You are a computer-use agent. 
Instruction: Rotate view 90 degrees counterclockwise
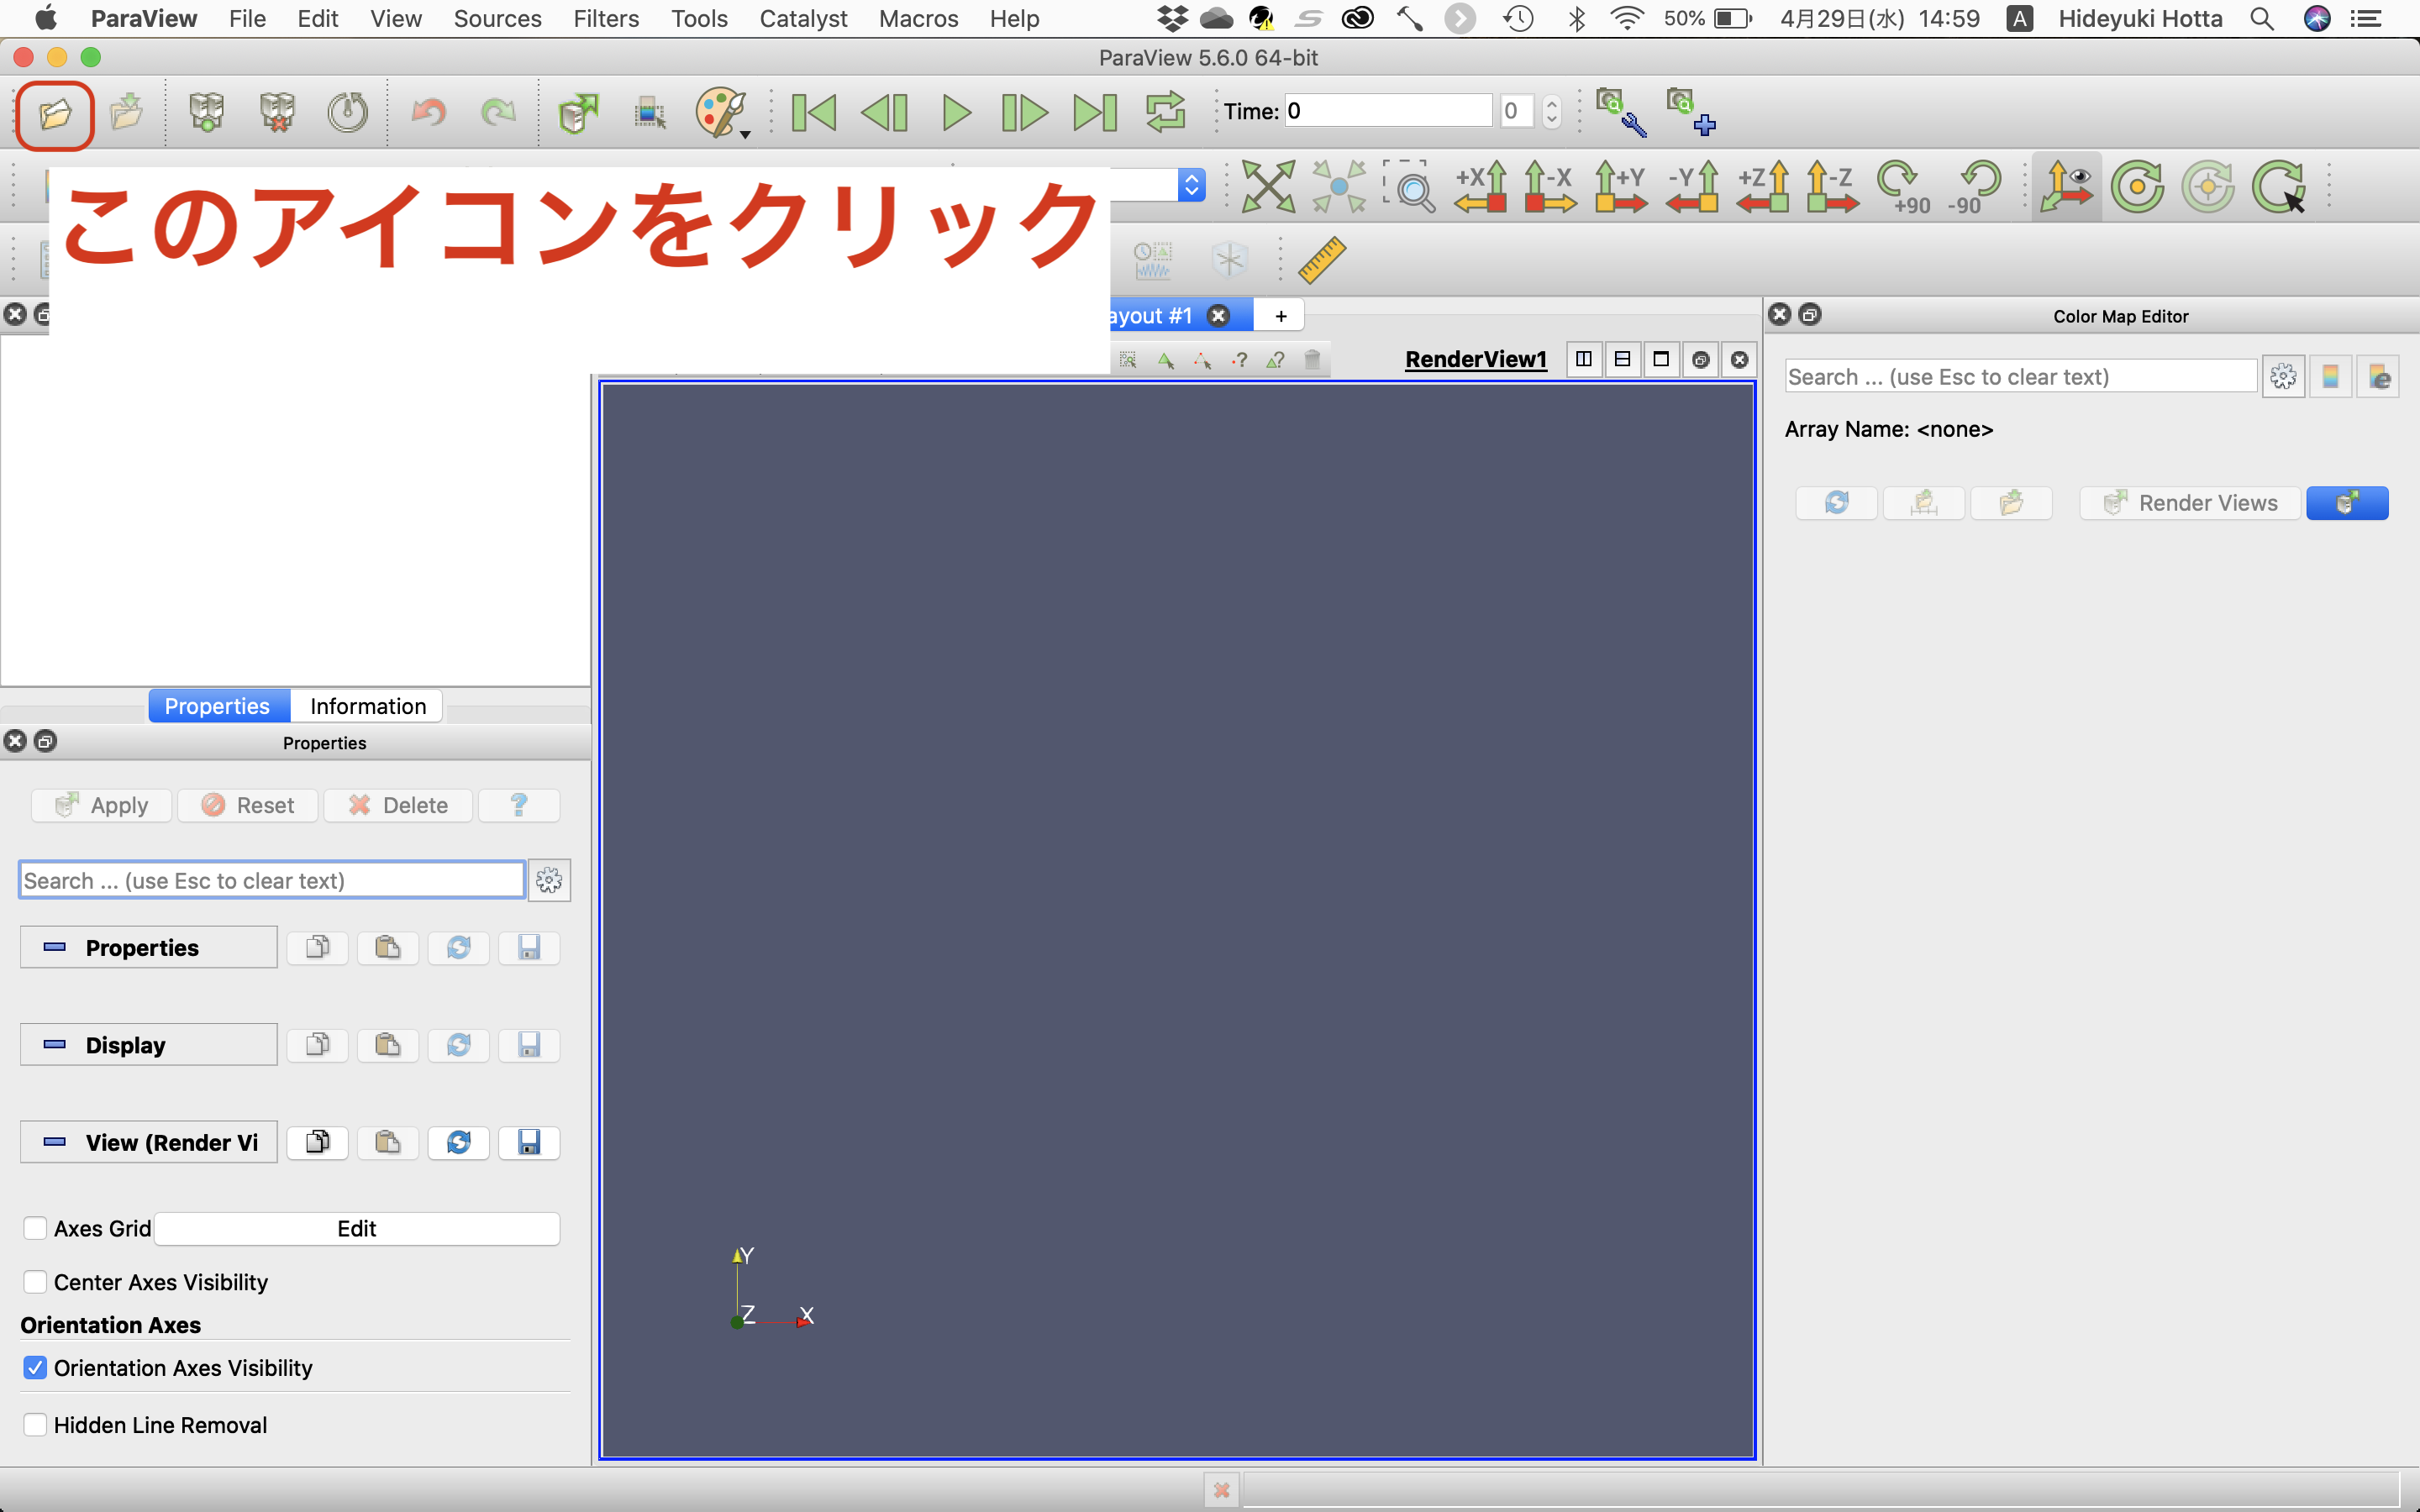pyautogui.click(x=1973, y=187)
